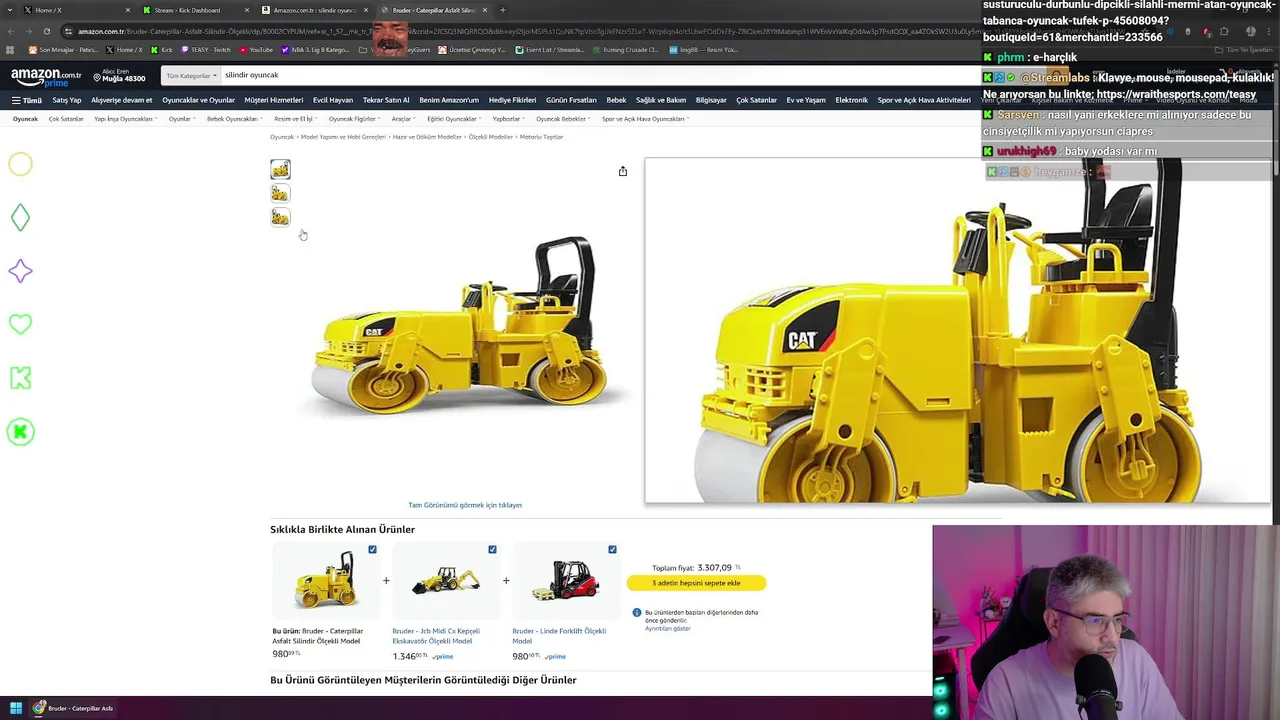
Task: Uncheck the Linde Forklift bundle checkbox
Action: [x=612, y=549]
